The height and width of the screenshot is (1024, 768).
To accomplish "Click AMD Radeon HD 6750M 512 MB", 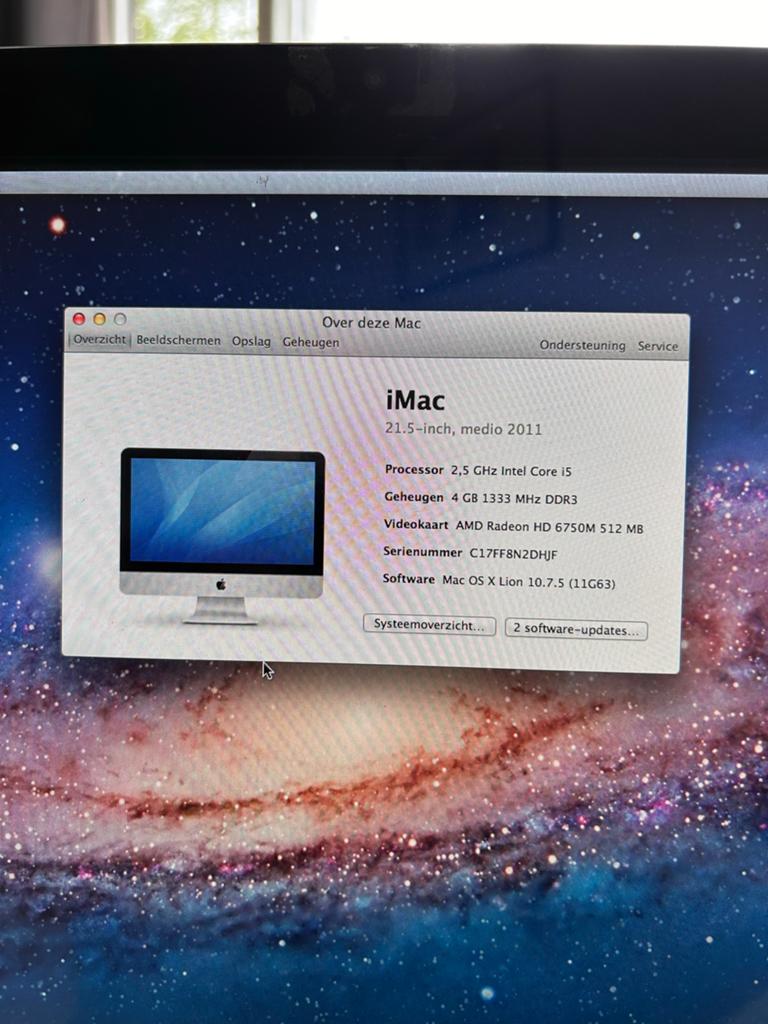I will pos(549,528).
